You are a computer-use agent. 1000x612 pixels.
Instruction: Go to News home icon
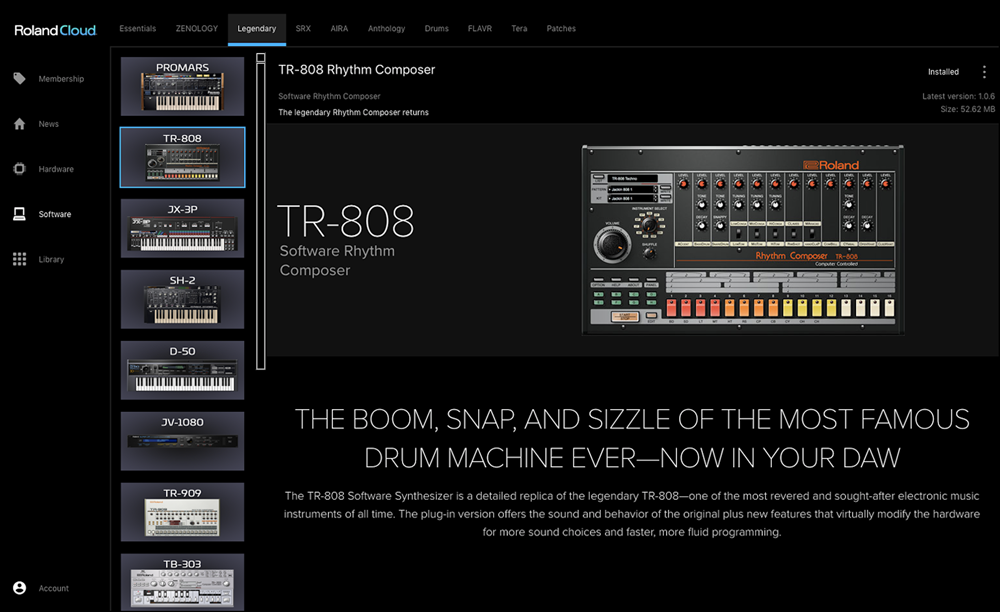pos(20,124)
